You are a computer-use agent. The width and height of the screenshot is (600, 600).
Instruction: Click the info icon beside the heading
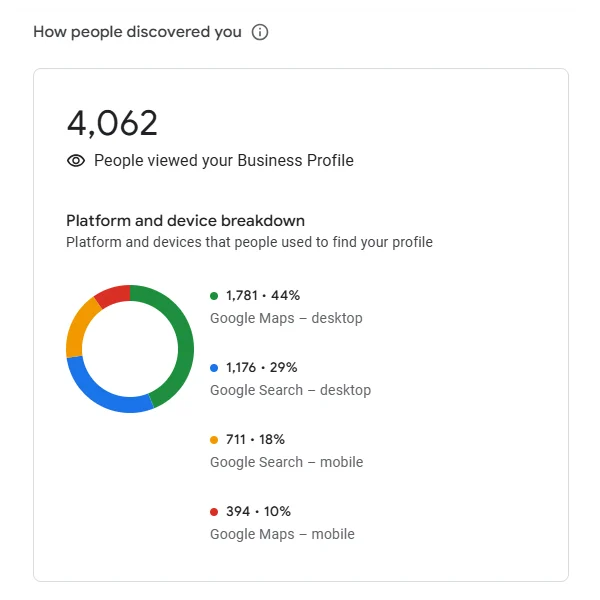coord(260,32)
